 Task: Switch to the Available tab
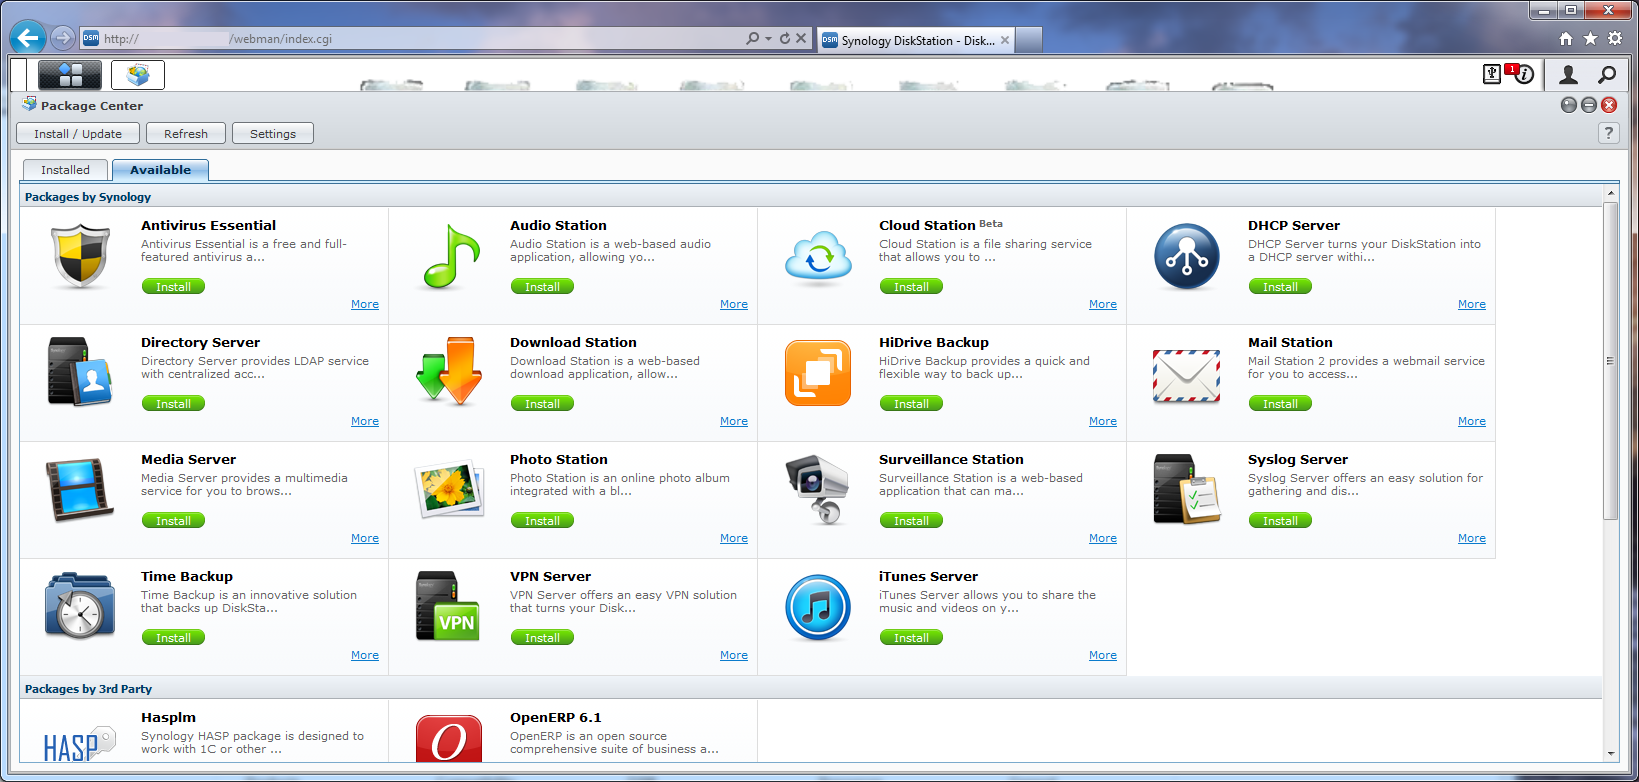pos(160,170)
